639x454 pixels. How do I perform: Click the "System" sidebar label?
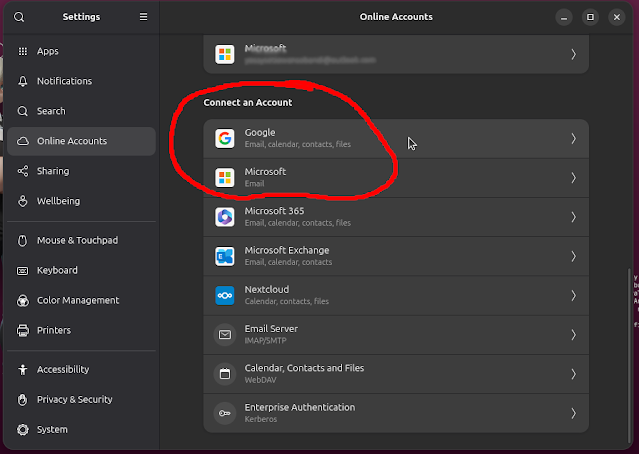[52, 430]
